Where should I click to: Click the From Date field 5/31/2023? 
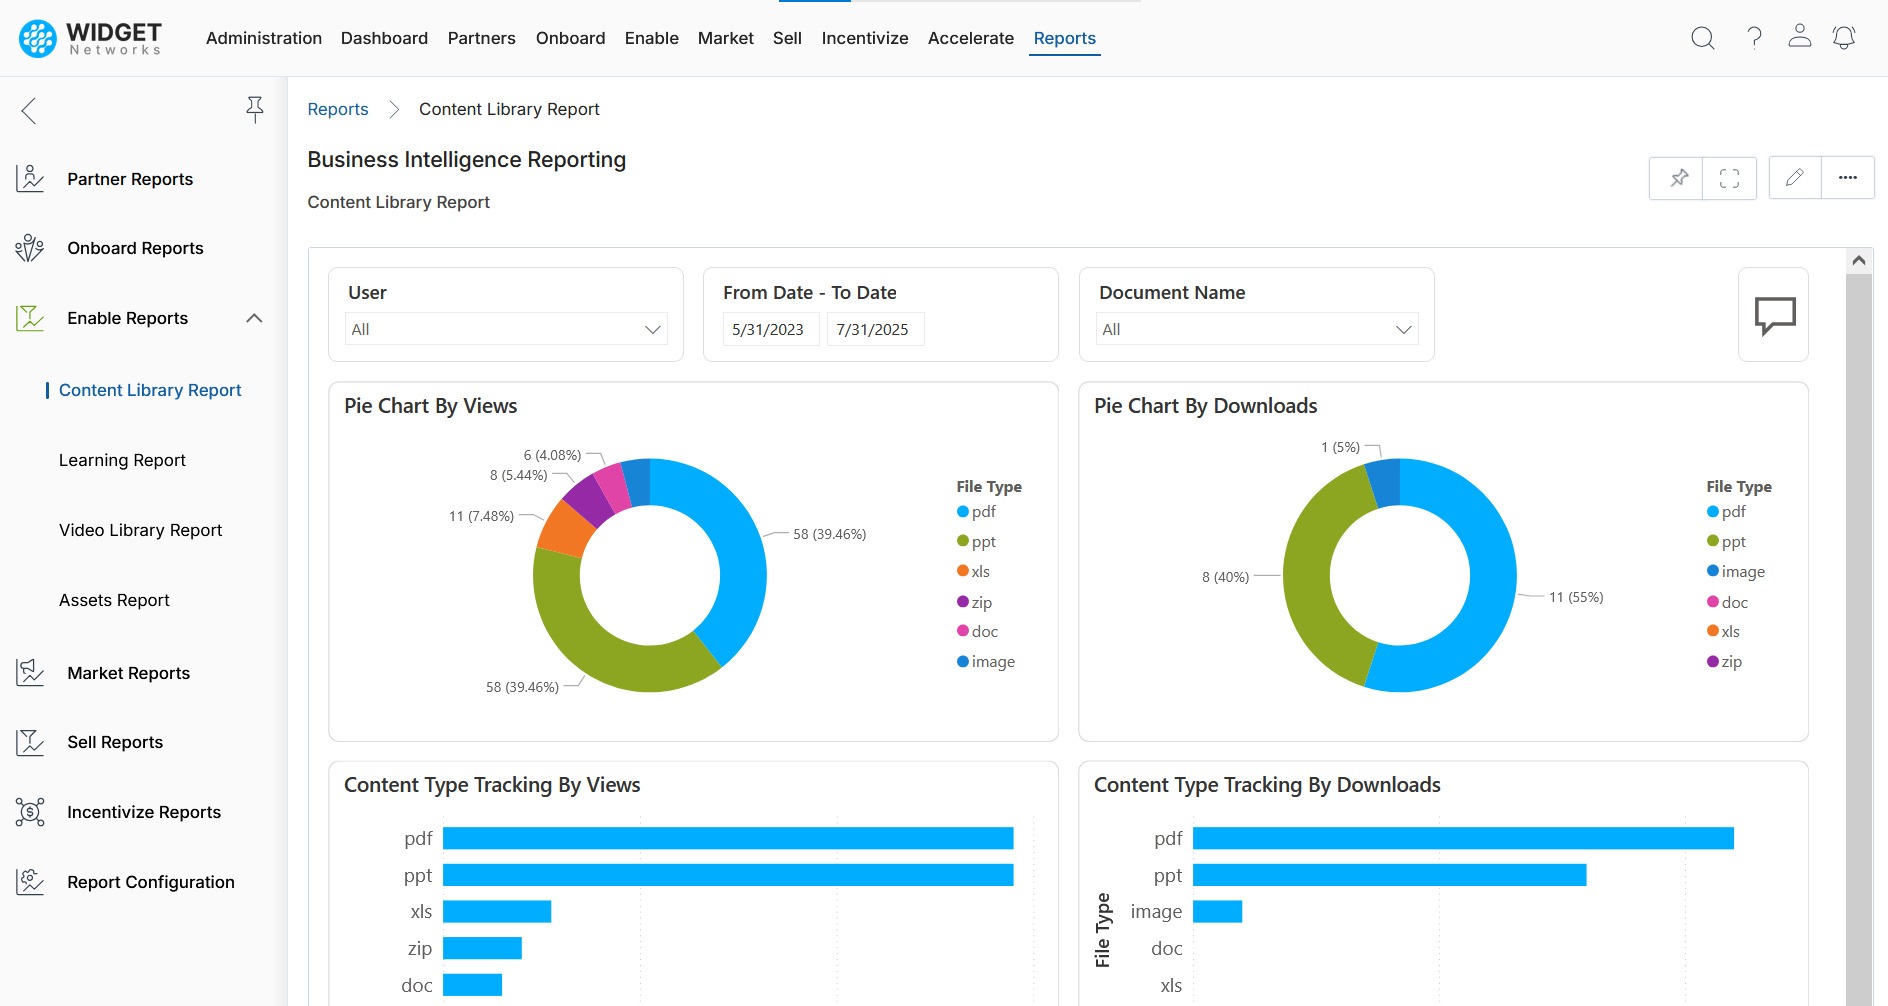pos(771,329)
